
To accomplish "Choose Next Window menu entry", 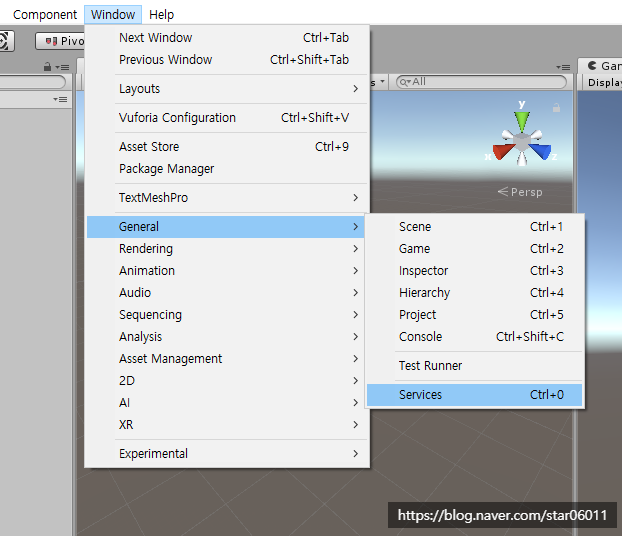I will (228, 38).
